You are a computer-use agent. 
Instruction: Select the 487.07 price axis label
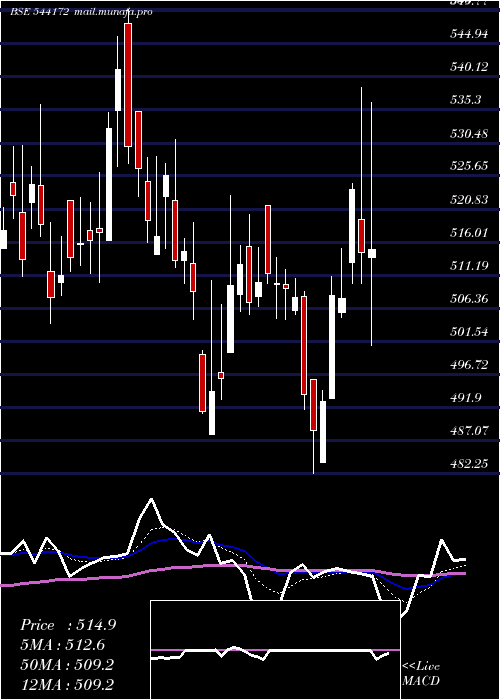point(469,431)
